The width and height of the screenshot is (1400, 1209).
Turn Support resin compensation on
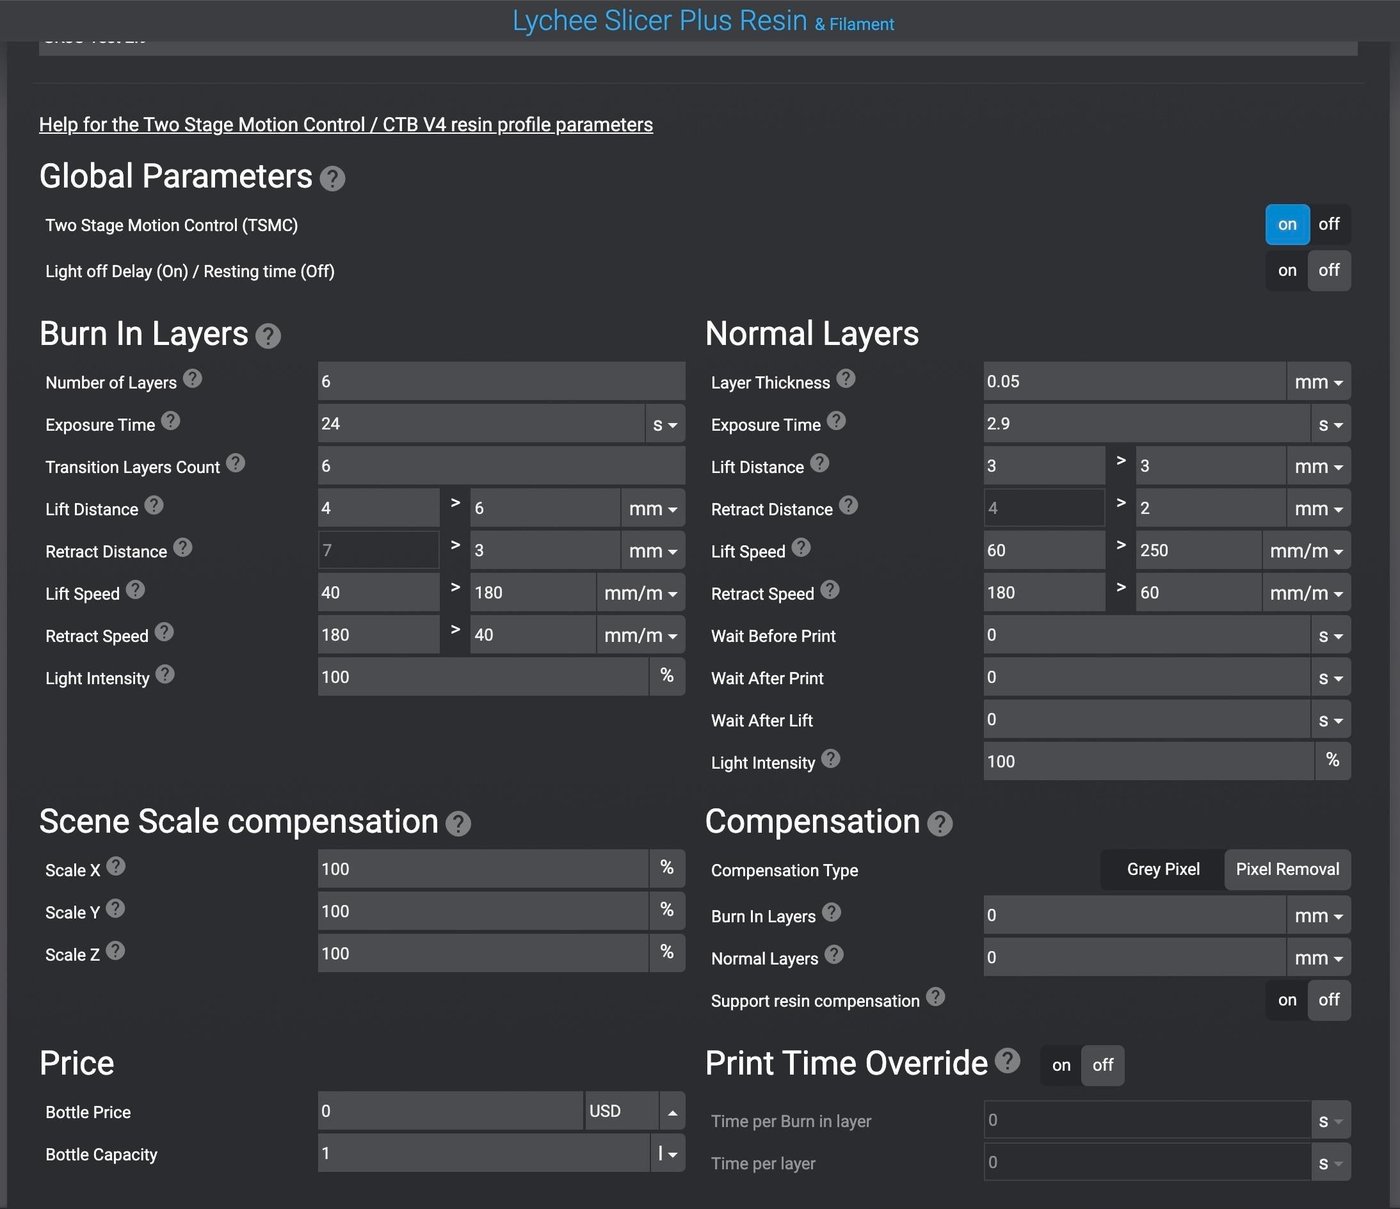[x=1287, y=1000]
